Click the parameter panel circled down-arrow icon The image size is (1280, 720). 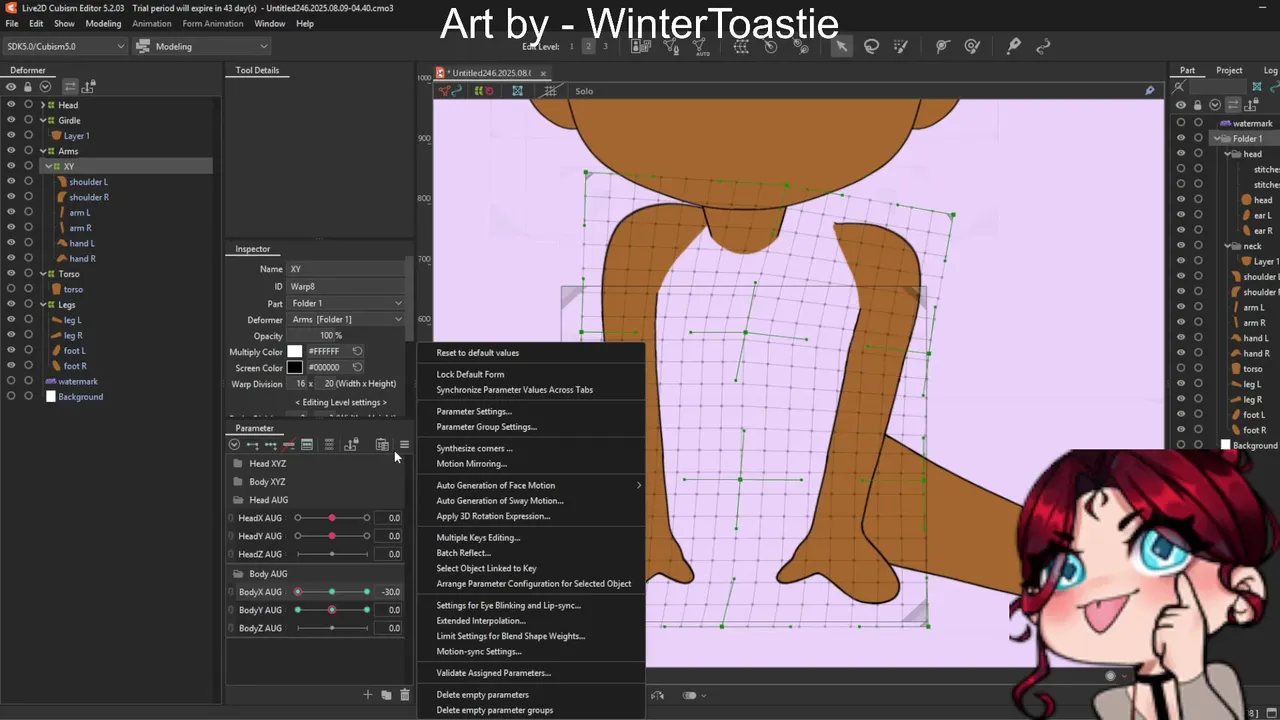(234, 445)
